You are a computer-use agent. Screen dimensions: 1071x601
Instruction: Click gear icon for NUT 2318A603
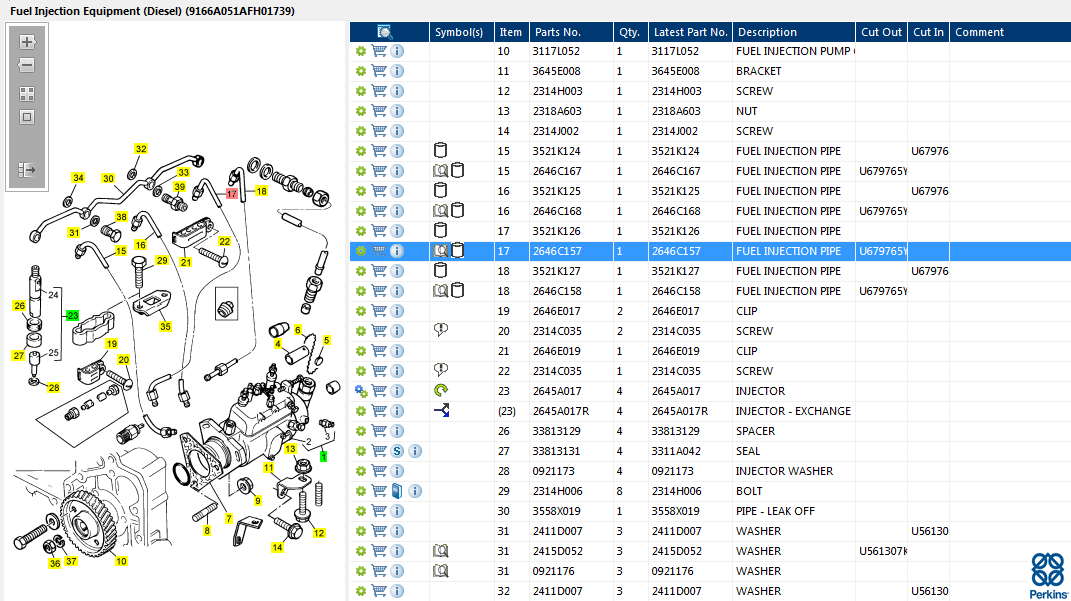coord(361,111)
